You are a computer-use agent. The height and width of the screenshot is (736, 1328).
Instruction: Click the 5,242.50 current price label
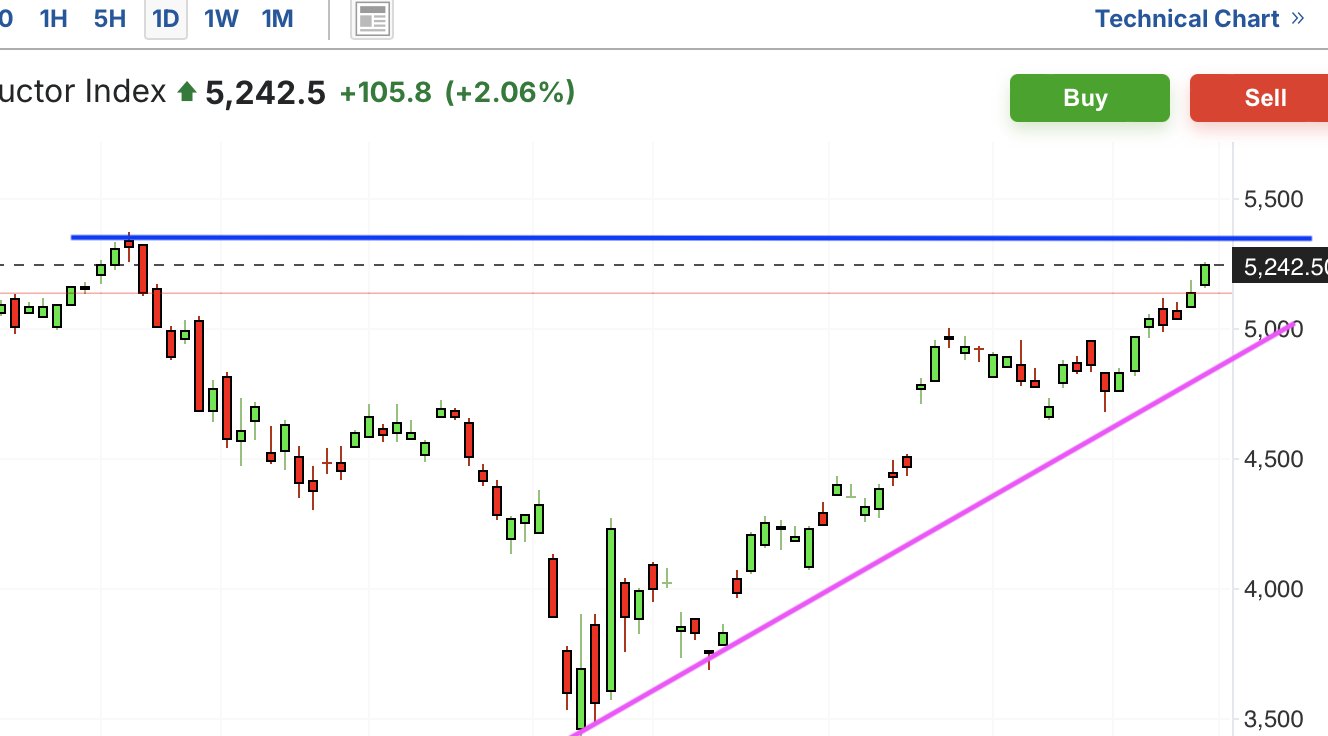click(x=1282, y=266)
